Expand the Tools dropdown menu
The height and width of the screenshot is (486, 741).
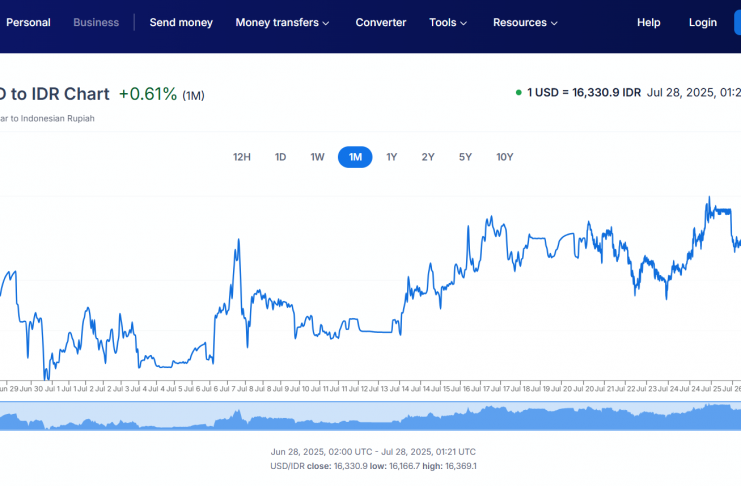448,22
